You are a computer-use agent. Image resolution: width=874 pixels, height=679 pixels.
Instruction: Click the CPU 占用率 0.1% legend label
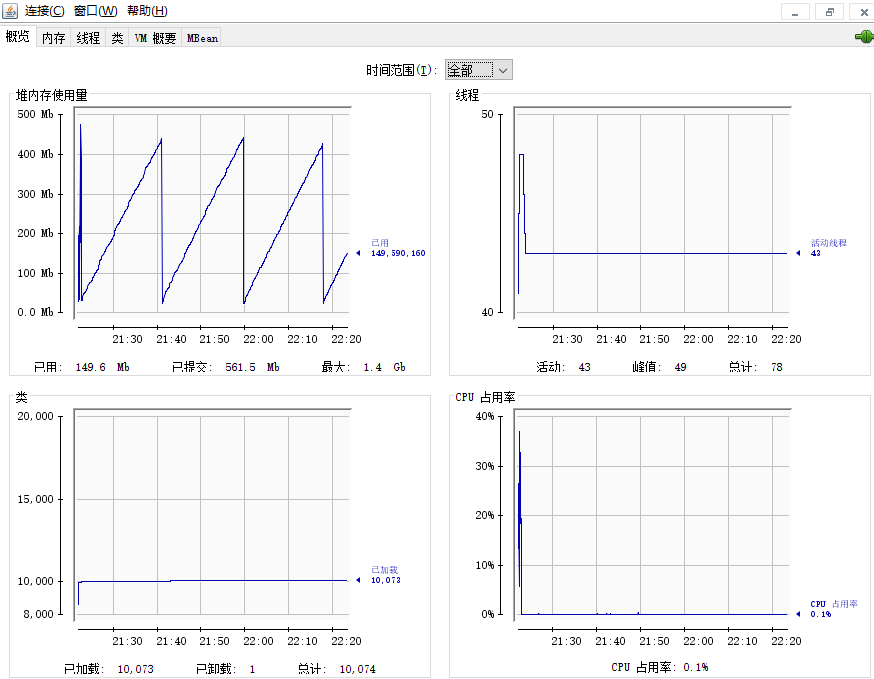tap(834, 609)
